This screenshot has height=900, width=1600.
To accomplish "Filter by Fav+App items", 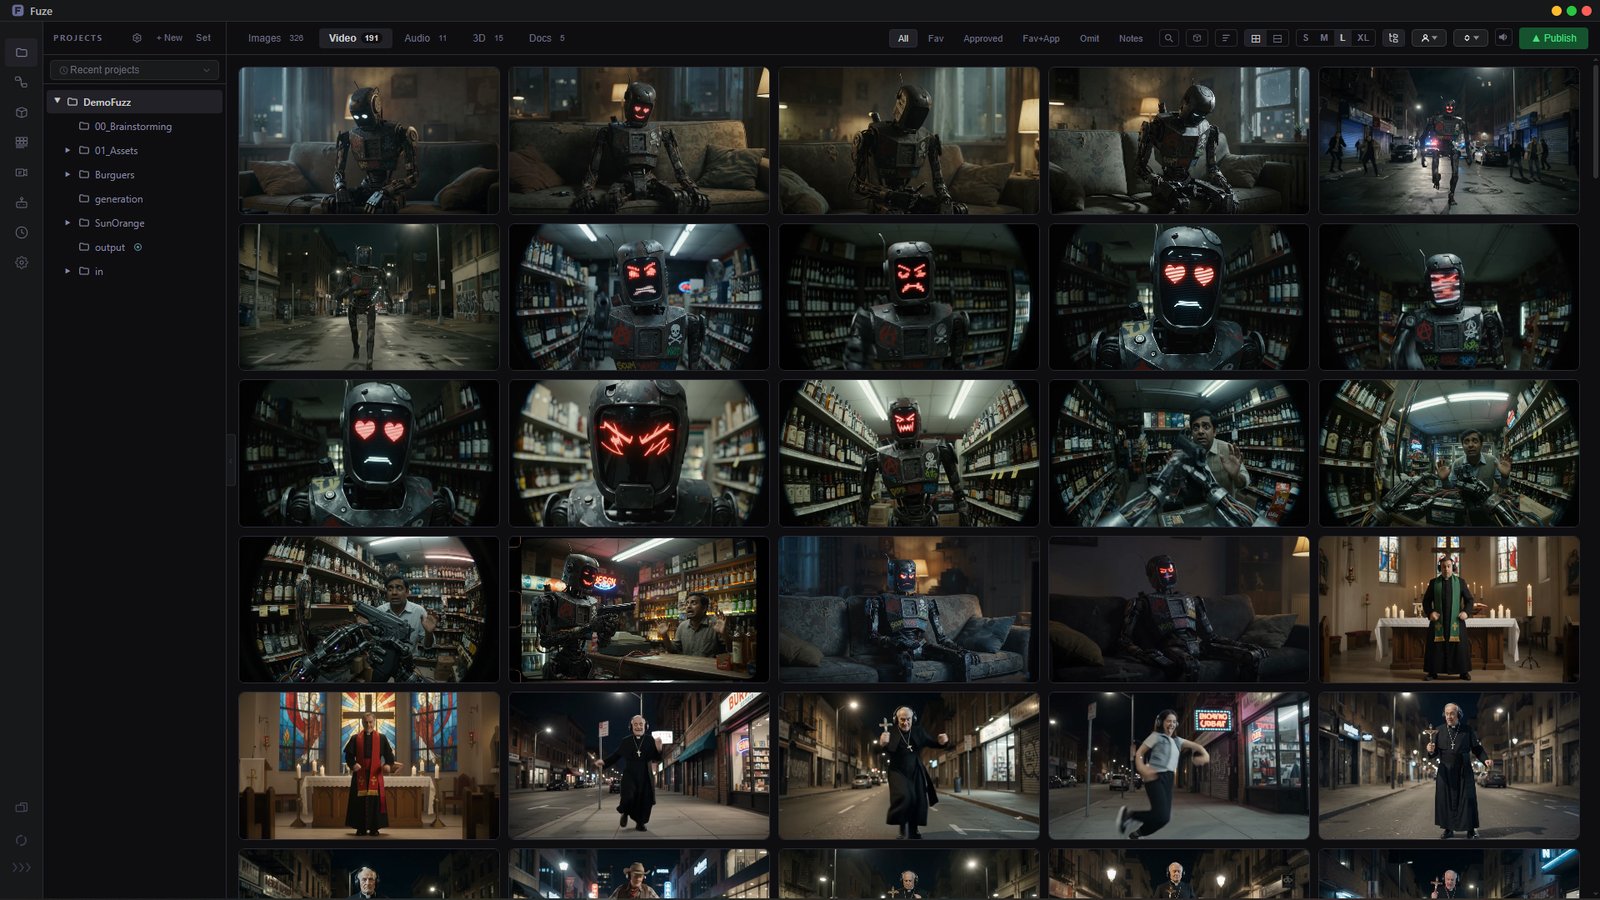I will tap(1041, 38).
